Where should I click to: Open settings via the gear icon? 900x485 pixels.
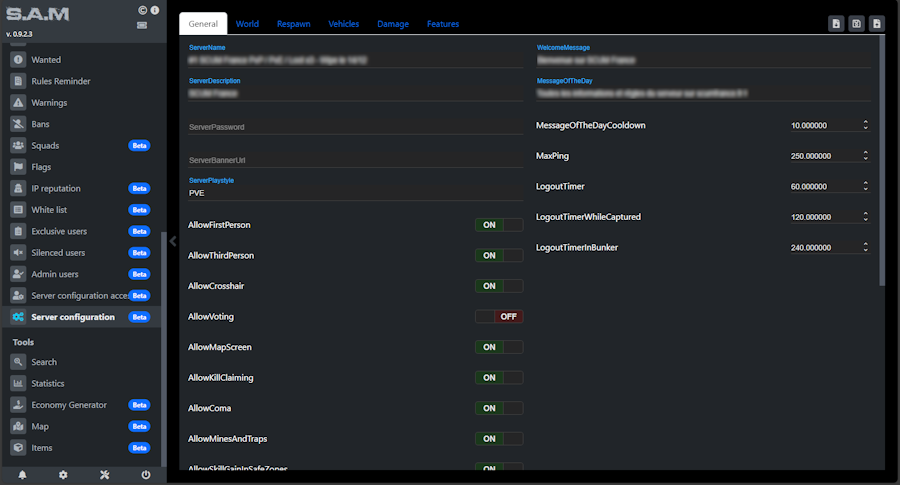pos(63,475)
